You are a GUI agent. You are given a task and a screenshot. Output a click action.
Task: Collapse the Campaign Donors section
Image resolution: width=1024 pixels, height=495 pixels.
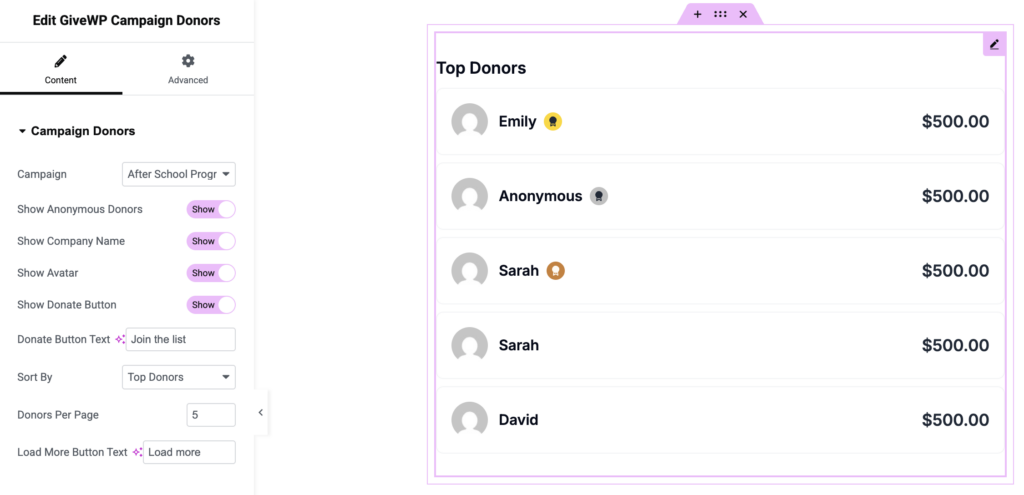coord(23,131)
